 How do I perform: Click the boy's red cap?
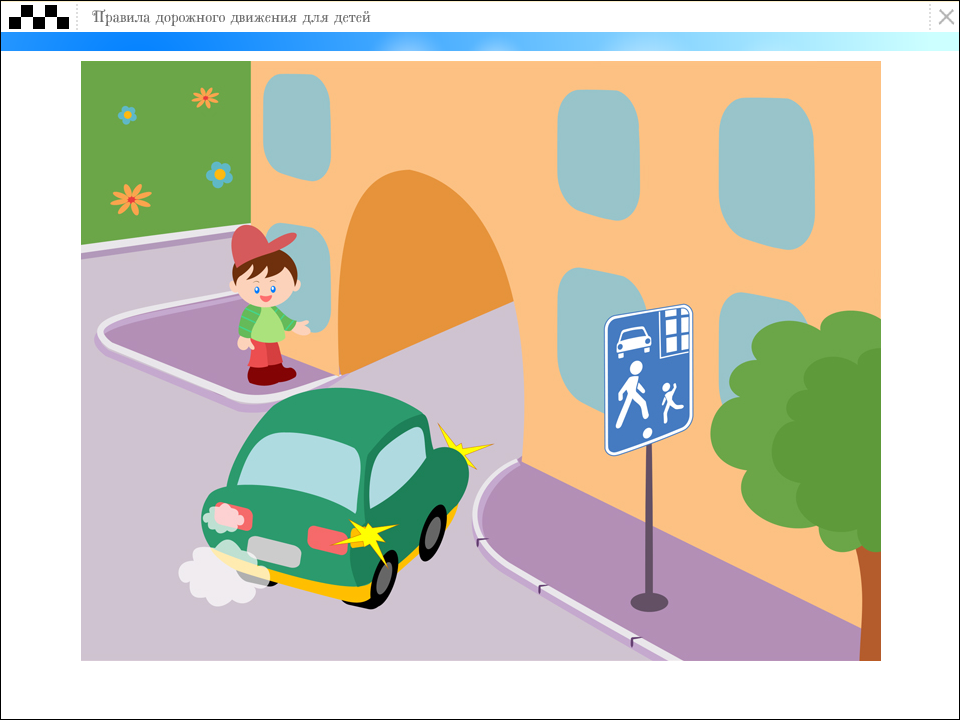(x=258, y=245)
